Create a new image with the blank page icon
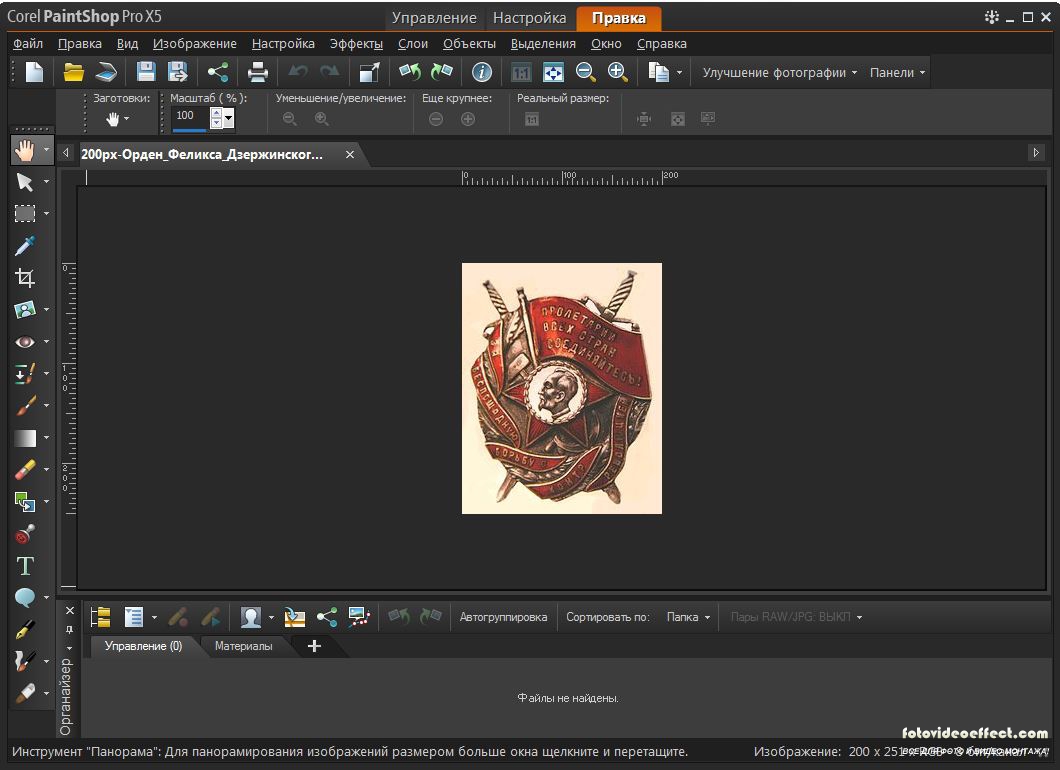The height and width of the screenshot is (770, 1060). pos(34,72)
